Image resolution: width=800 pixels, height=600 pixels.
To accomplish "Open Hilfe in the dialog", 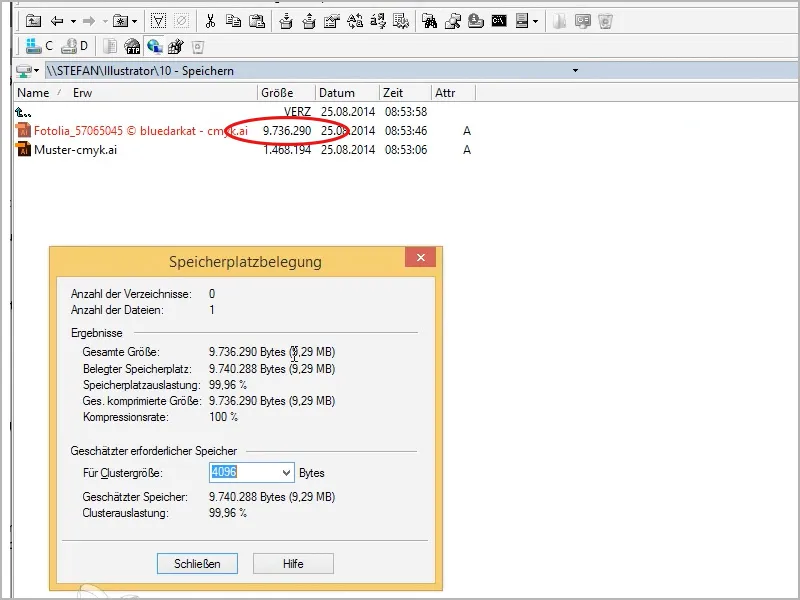I will [x=293, y=564].
